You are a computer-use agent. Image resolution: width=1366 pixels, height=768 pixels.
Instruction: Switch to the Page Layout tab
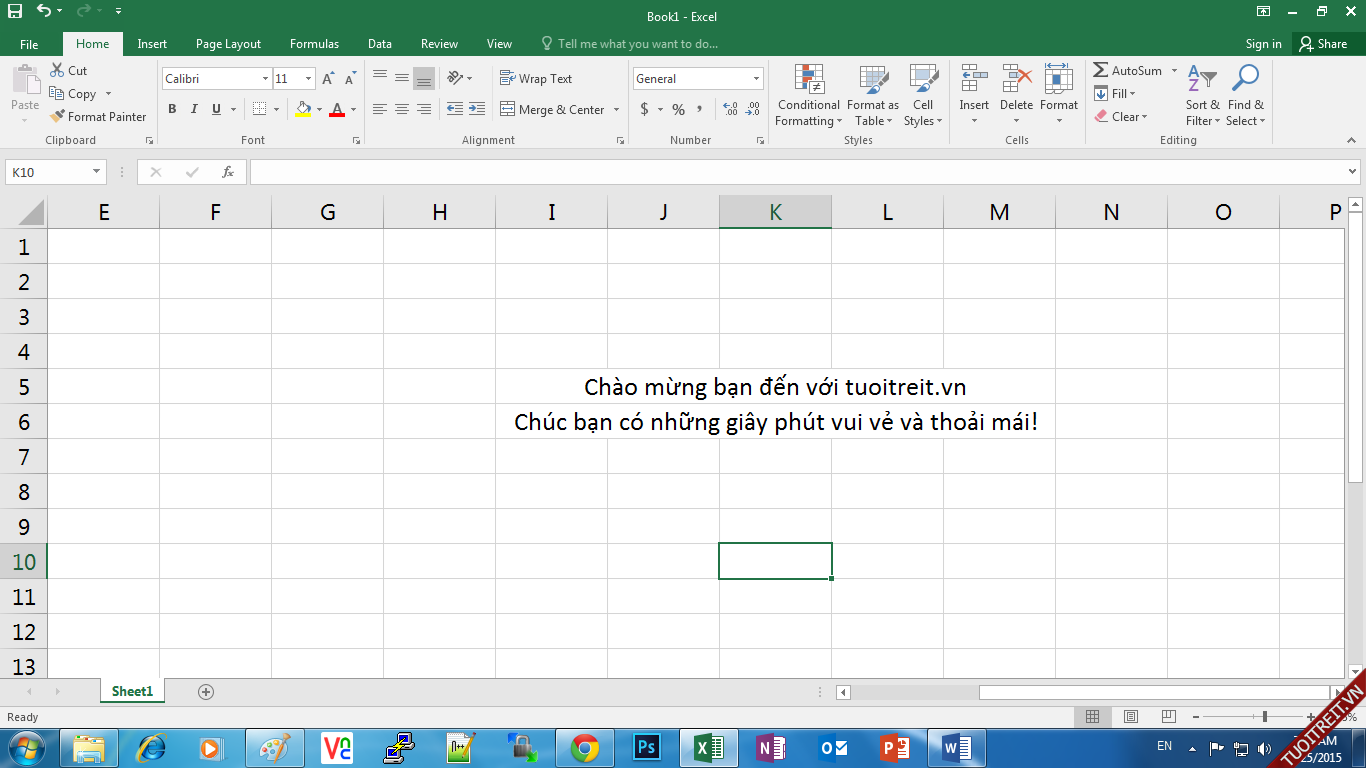pos(228,44)
